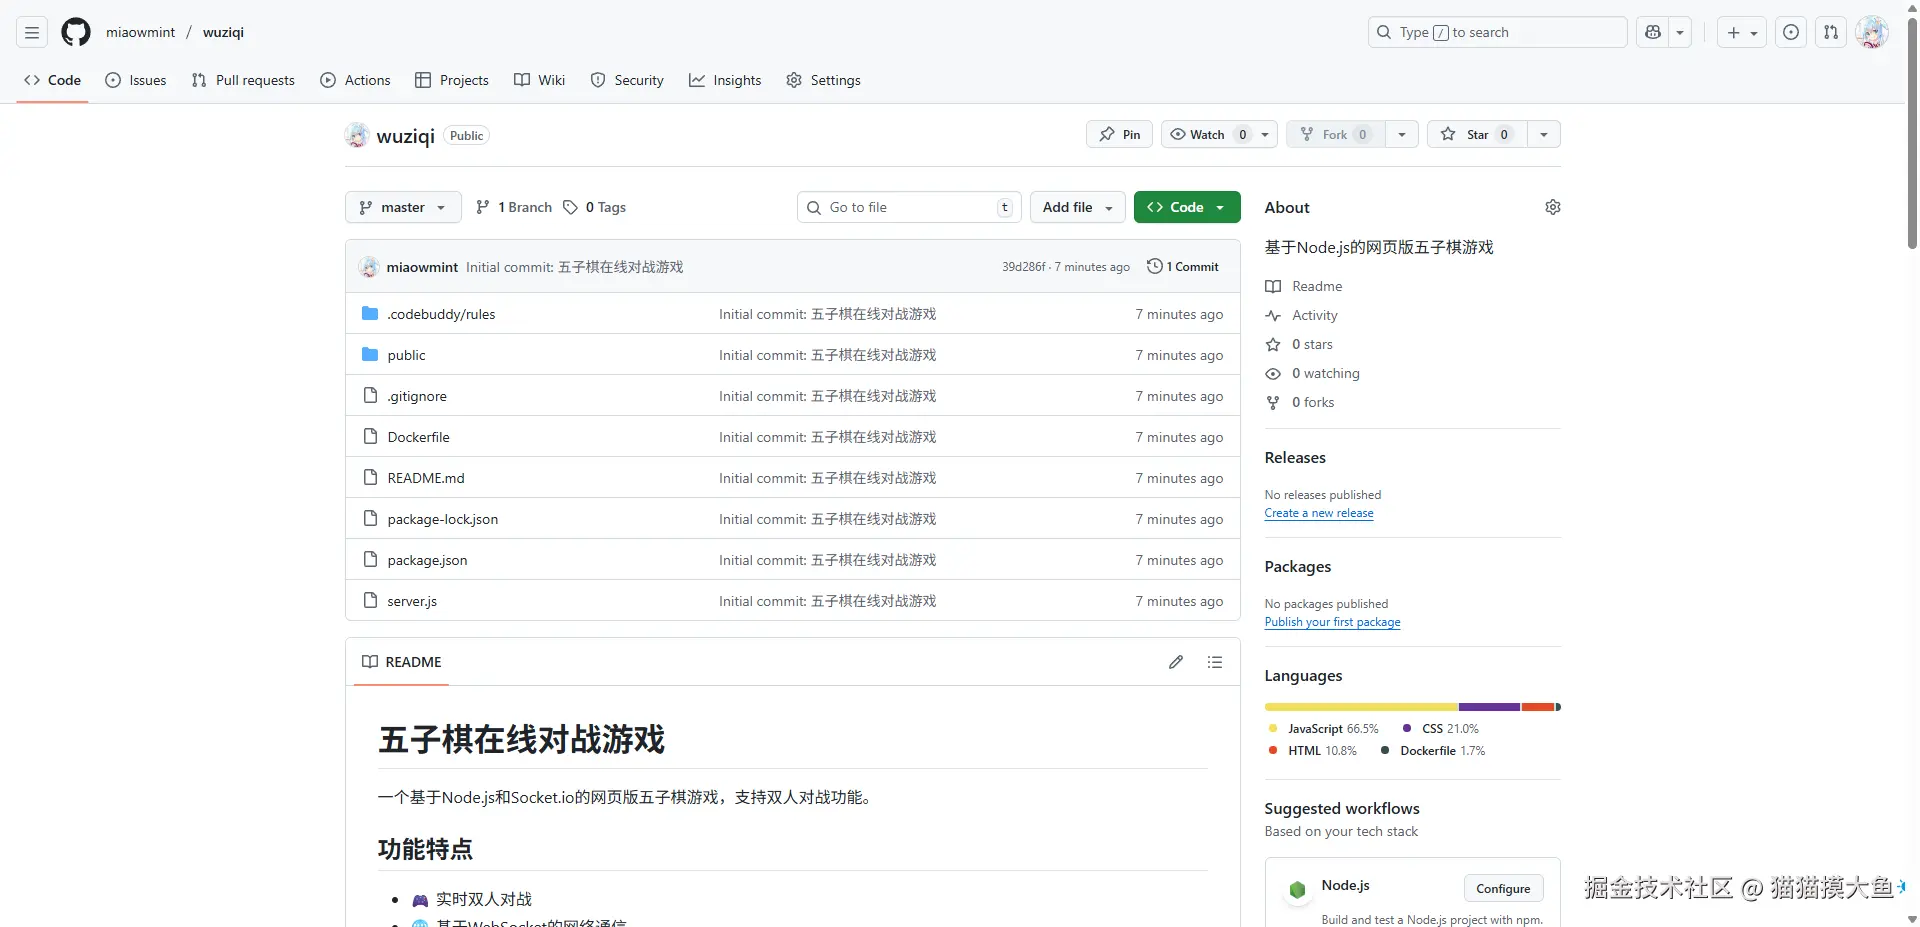This screenshot has width=1920, height=927.
Task: Open README outline list icon
Action: (1215, 662)
